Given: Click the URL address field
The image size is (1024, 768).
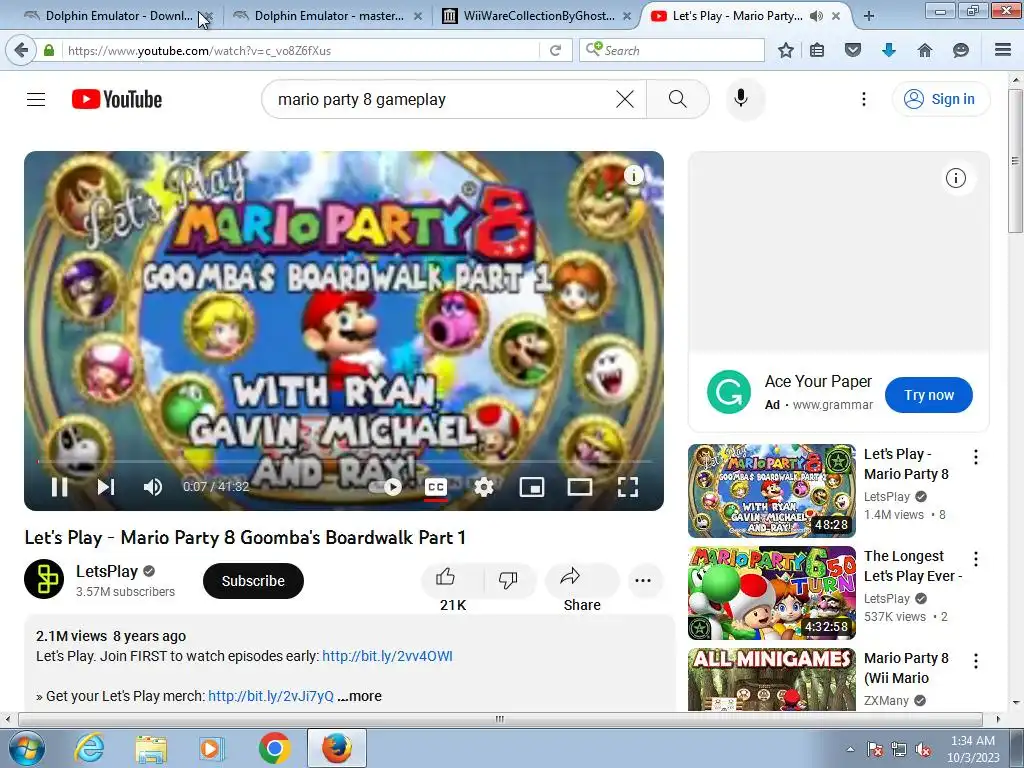Looking at the screenshot, I should tap(300, 50).
